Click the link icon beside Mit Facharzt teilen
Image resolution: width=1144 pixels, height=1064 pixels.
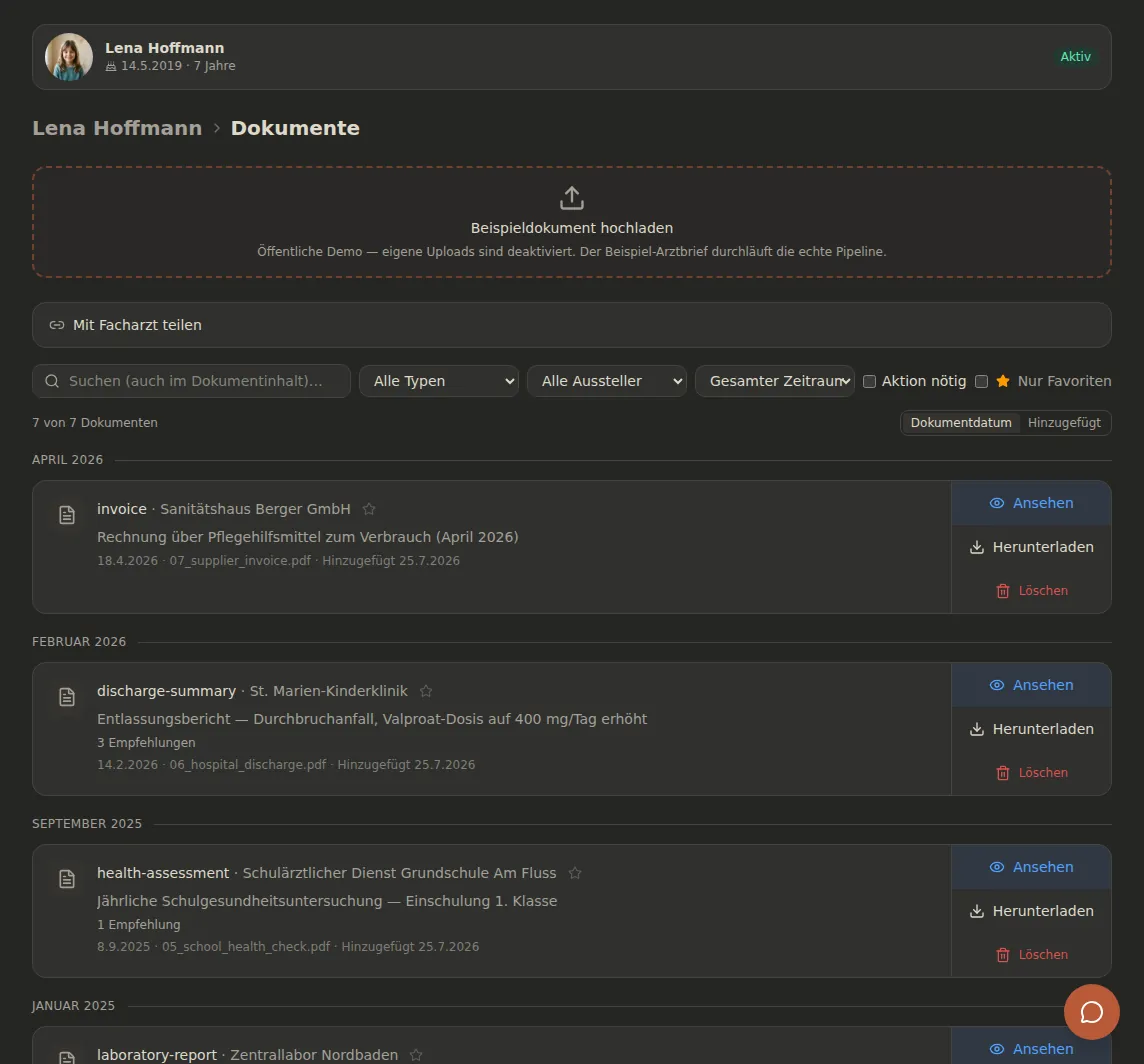56,325
